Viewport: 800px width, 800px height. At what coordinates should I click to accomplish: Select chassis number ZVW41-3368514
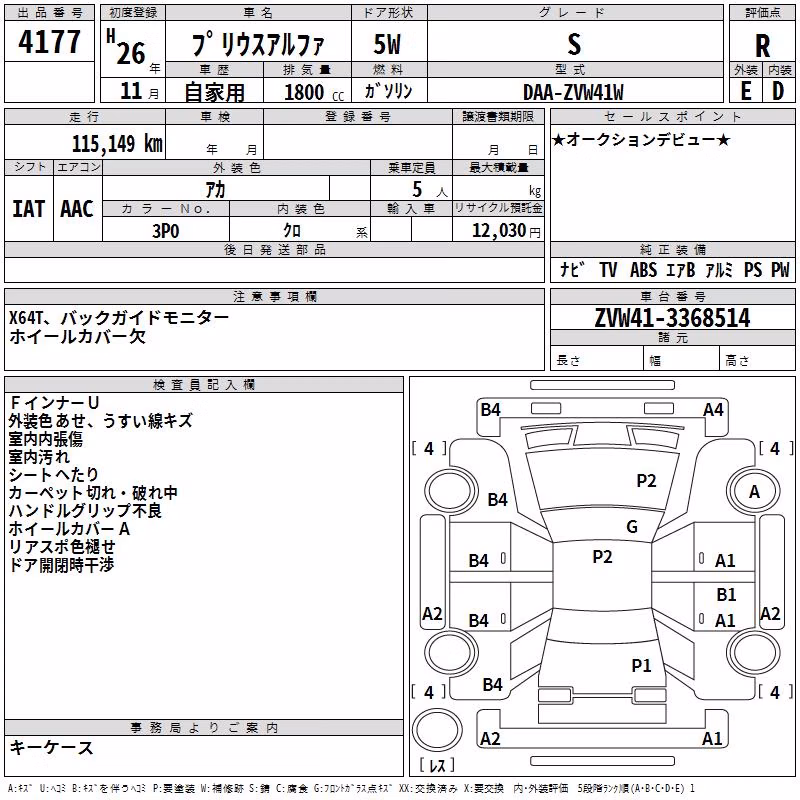click(672, 318)
